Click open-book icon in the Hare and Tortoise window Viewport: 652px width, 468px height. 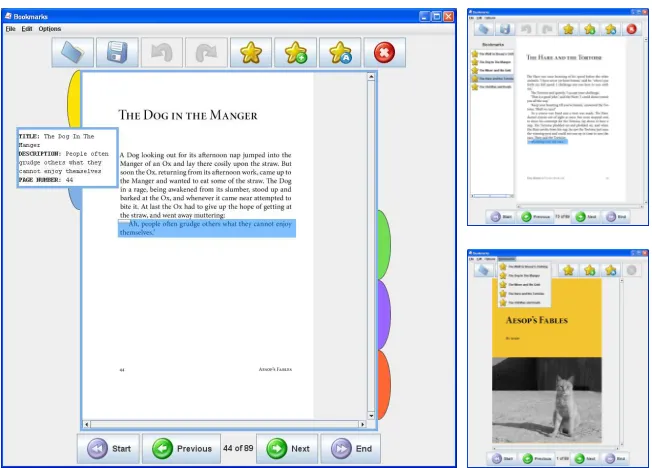(x=484, y=29)
